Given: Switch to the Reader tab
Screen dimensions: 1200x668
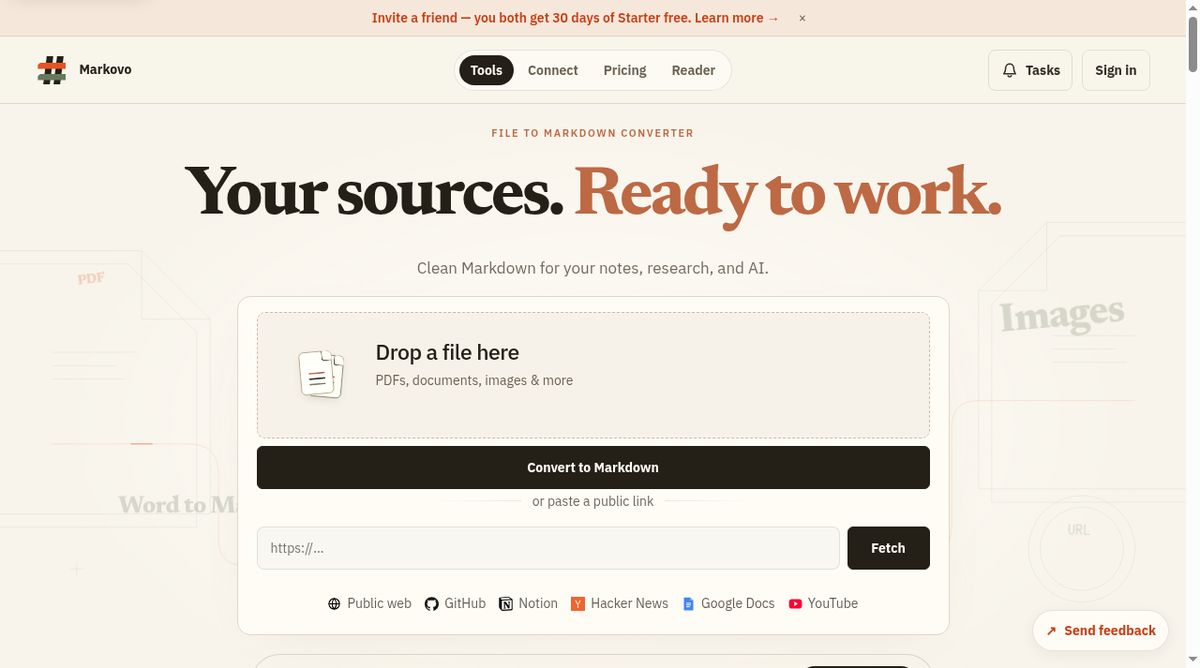Looking at the screenshot, I should pos(693,70).
